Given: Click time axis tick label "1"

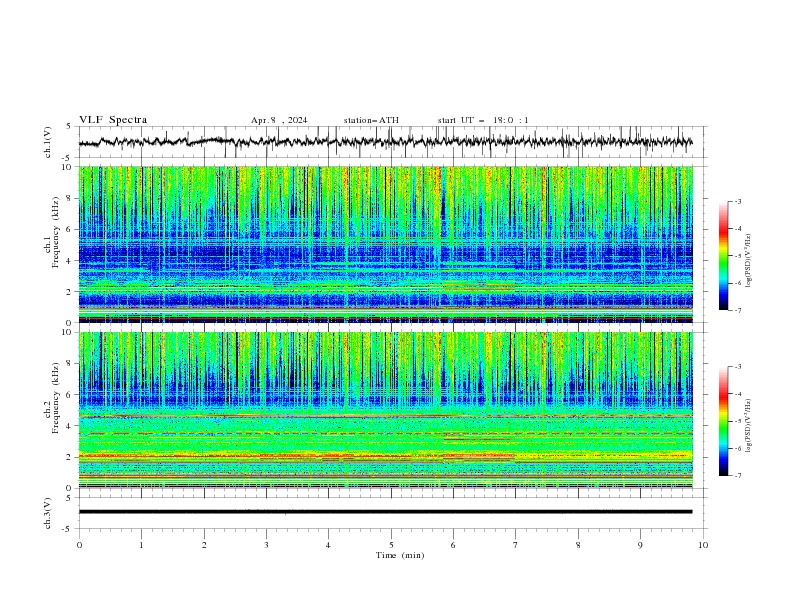Looking at the screenshot, I should click(x=141, y=545).
